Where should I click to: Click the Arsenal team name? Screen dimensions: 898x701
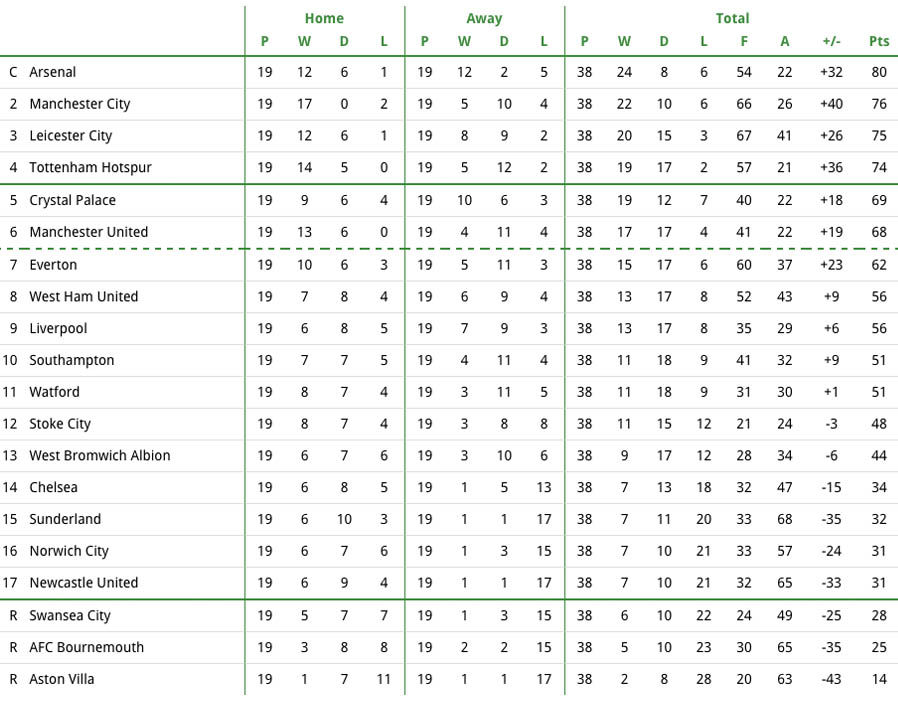click(53, 72)
